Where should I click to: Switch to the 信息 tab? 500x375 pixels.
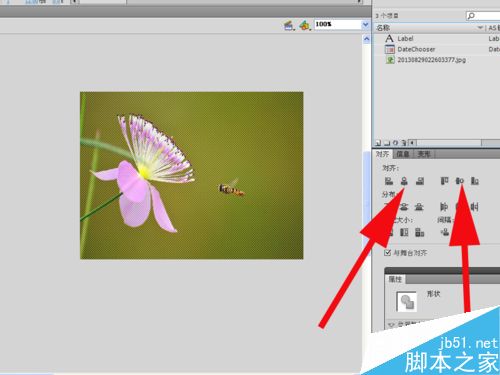[x=403, y=154]
